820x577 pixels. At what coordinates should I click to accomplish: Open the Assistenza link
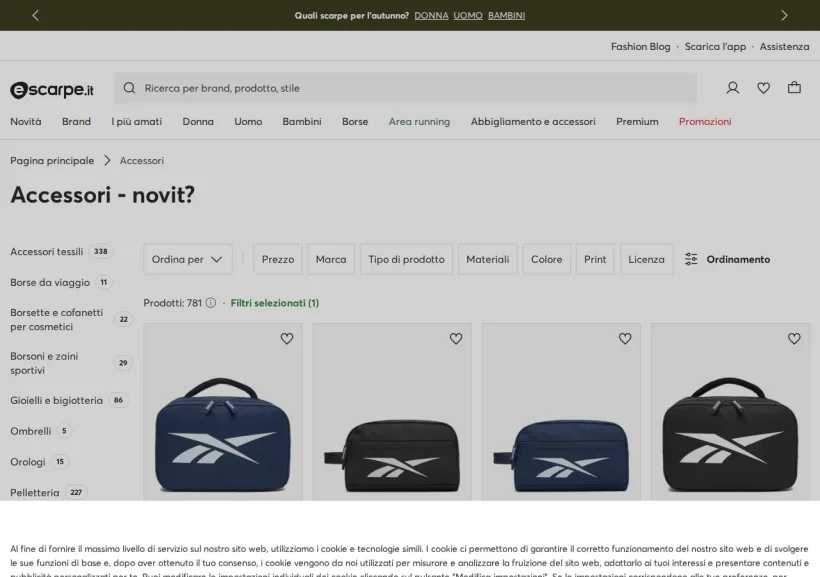(x=784, y=47)
